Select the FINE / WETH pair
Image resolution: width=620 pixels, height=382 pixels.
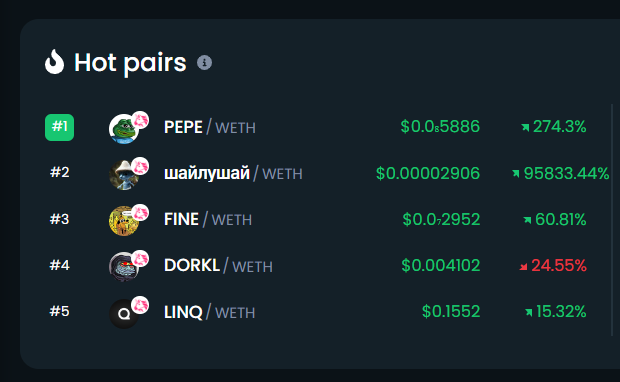(x=208, y=219)
